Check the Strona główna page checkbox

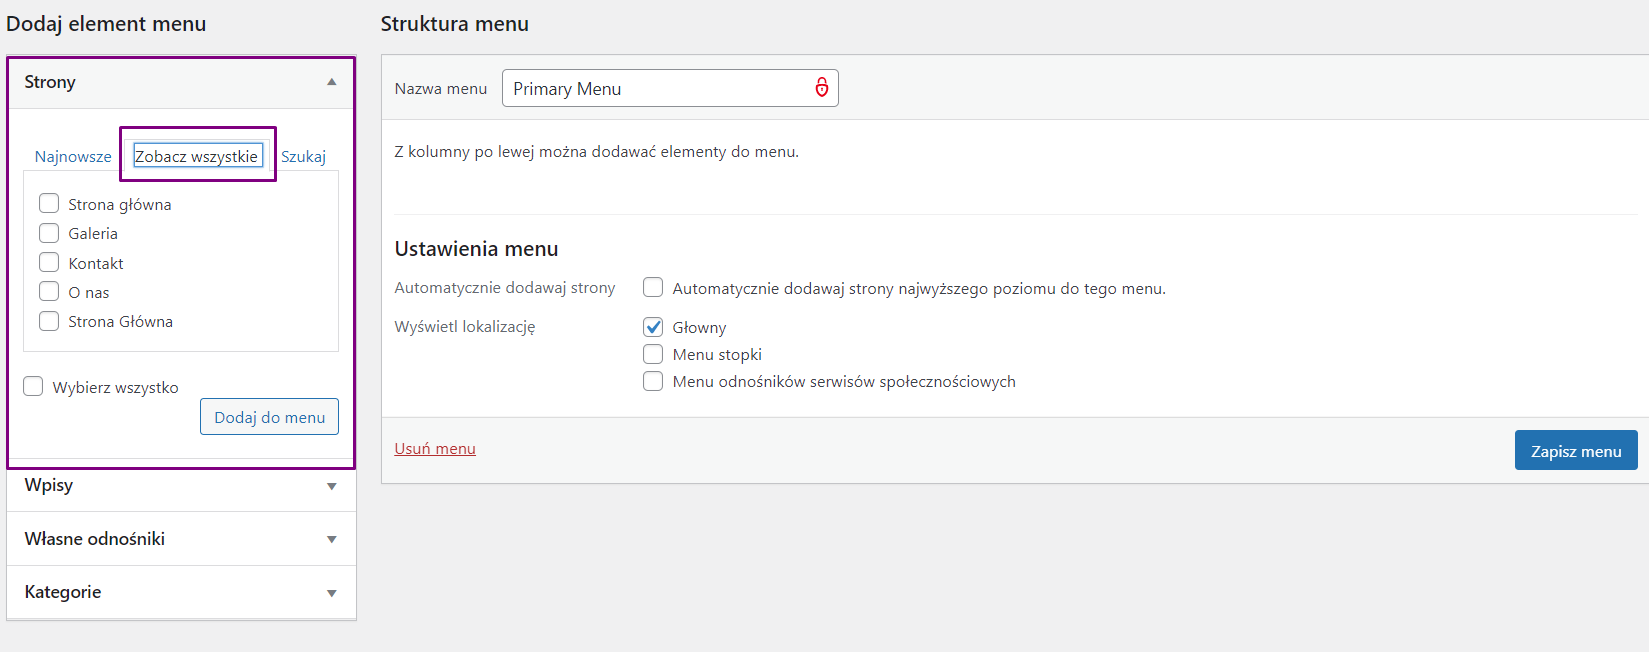49,204
